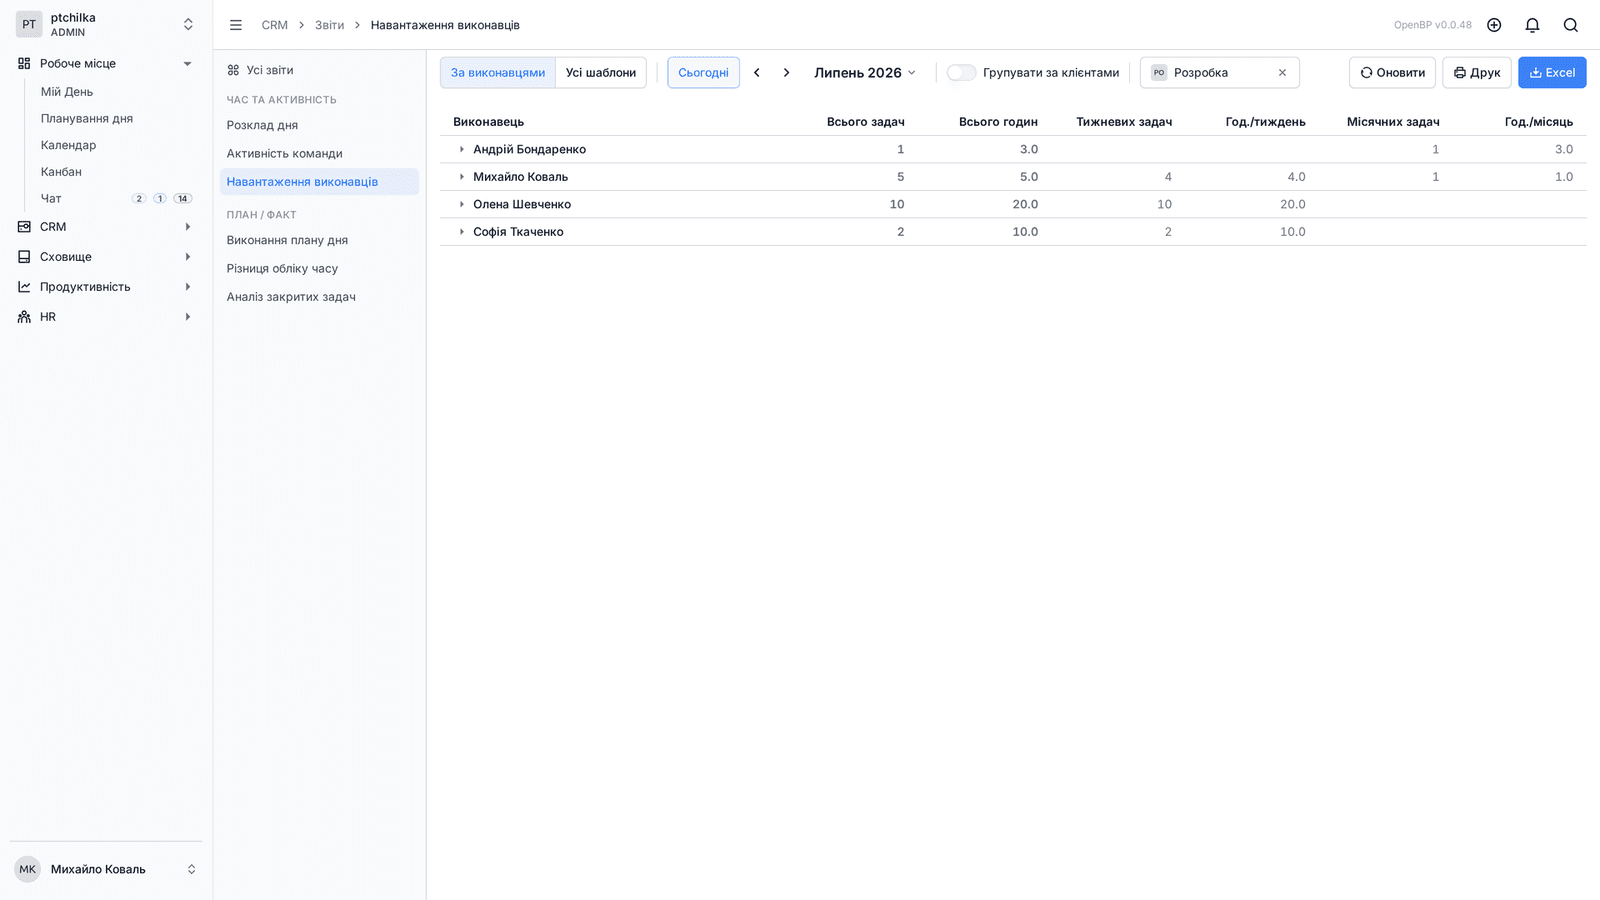Click the plus circle add icon
The image size is (1600, 900).
(x=1494, y=25)
